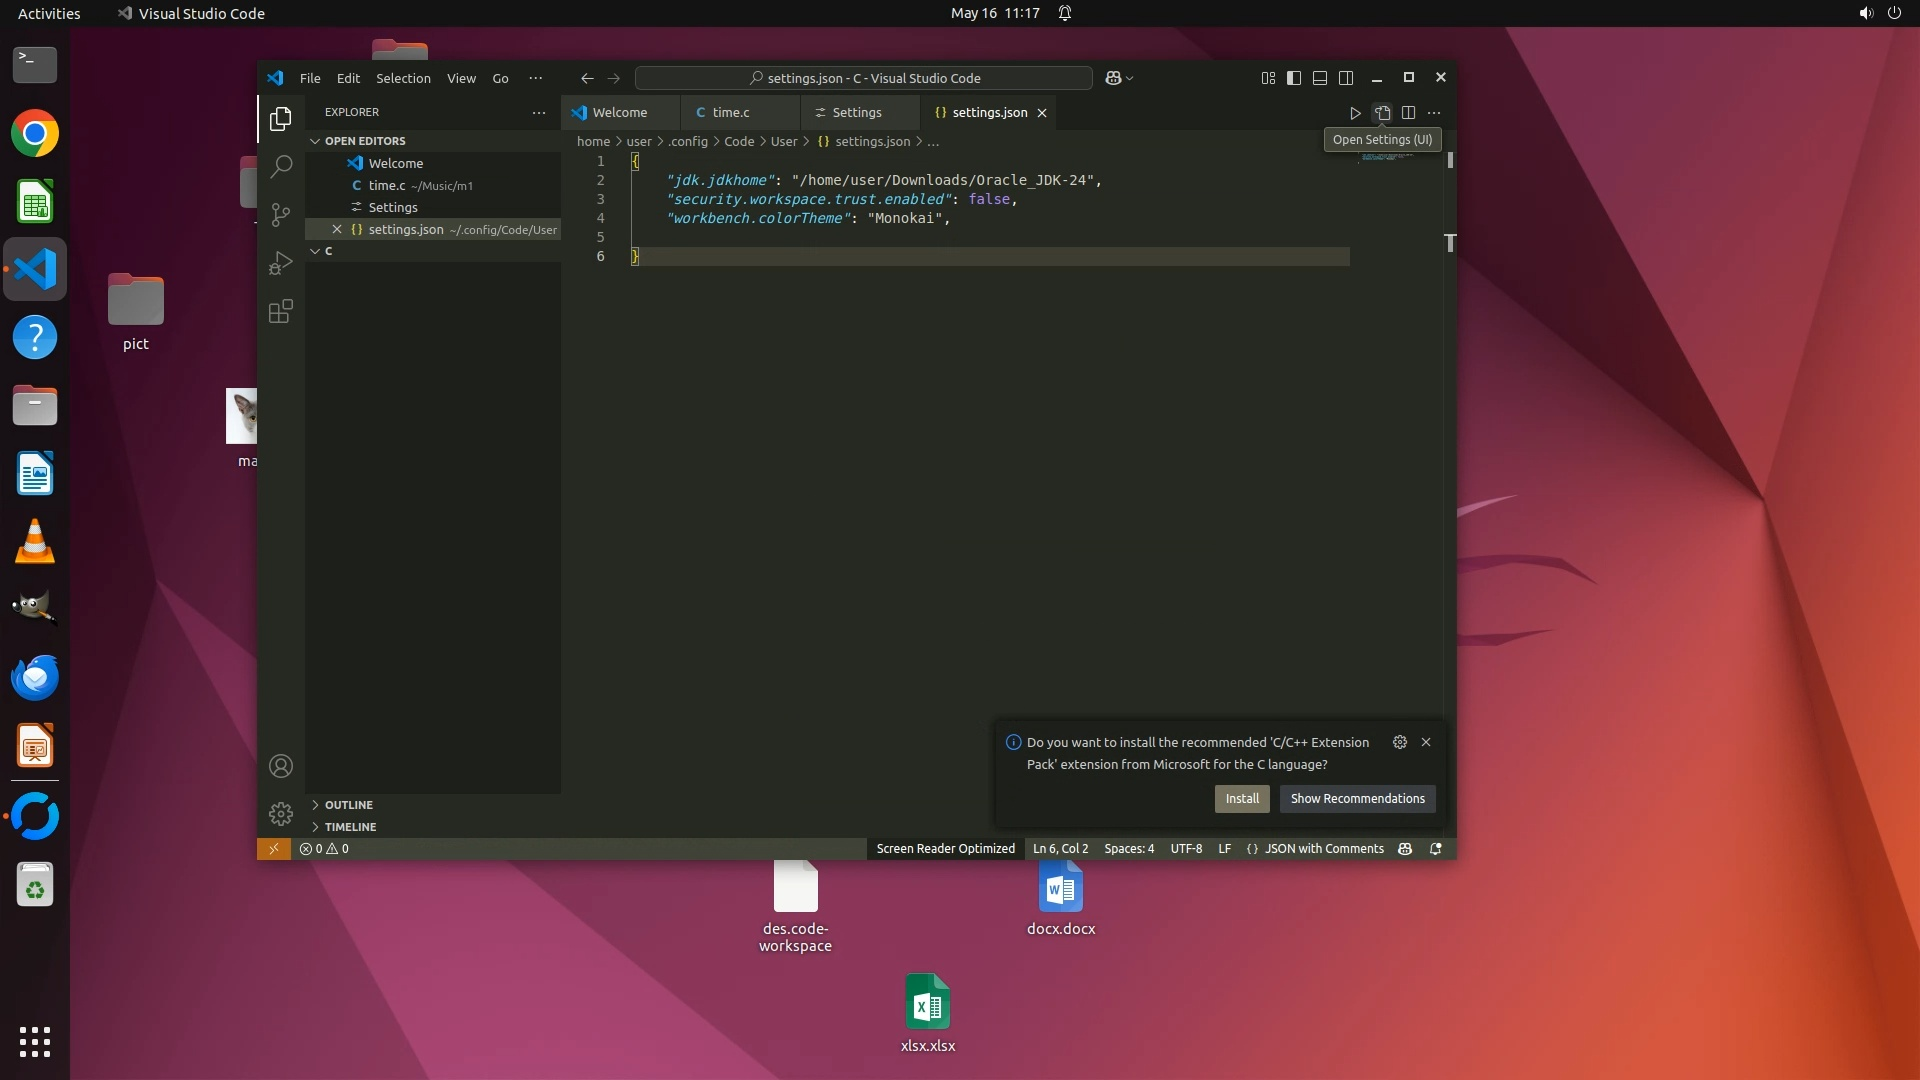Open the Manage gear icon in activity bar

(281, 814)
